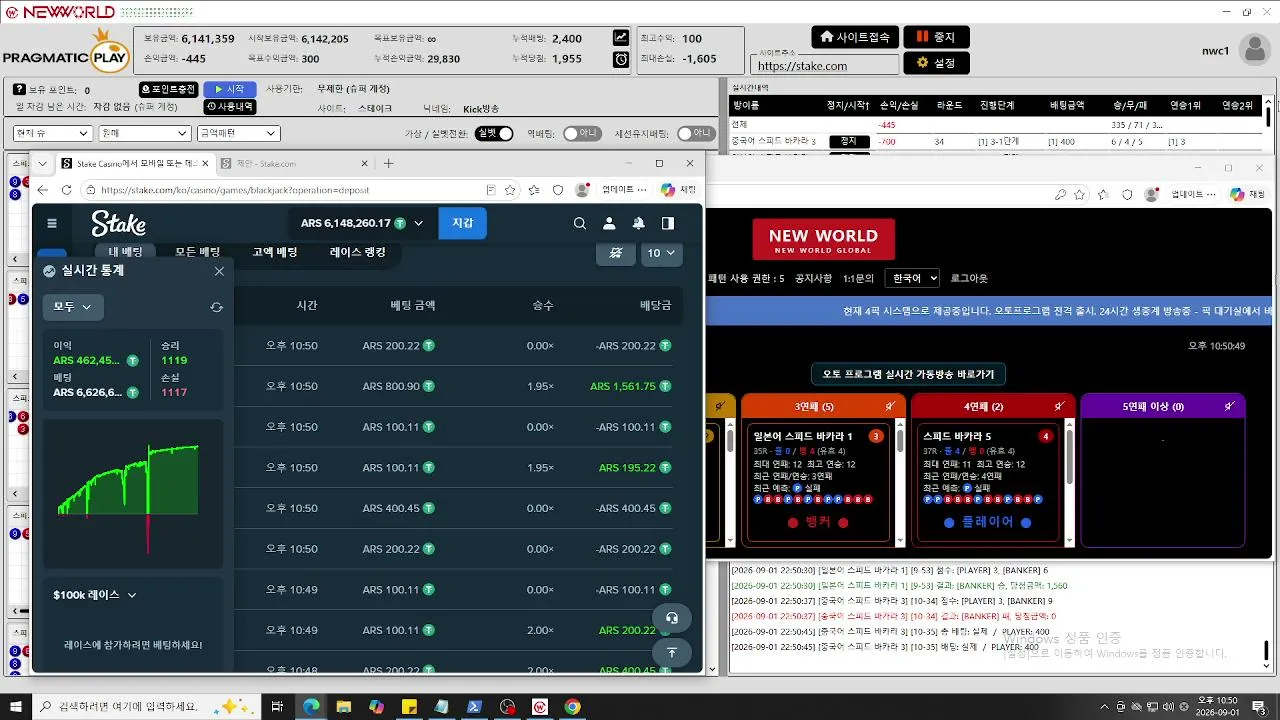Viewport: 1280px width, 720px height.
Task: Open 모두 filter in live stats
Action: click(x=73, y=307)
